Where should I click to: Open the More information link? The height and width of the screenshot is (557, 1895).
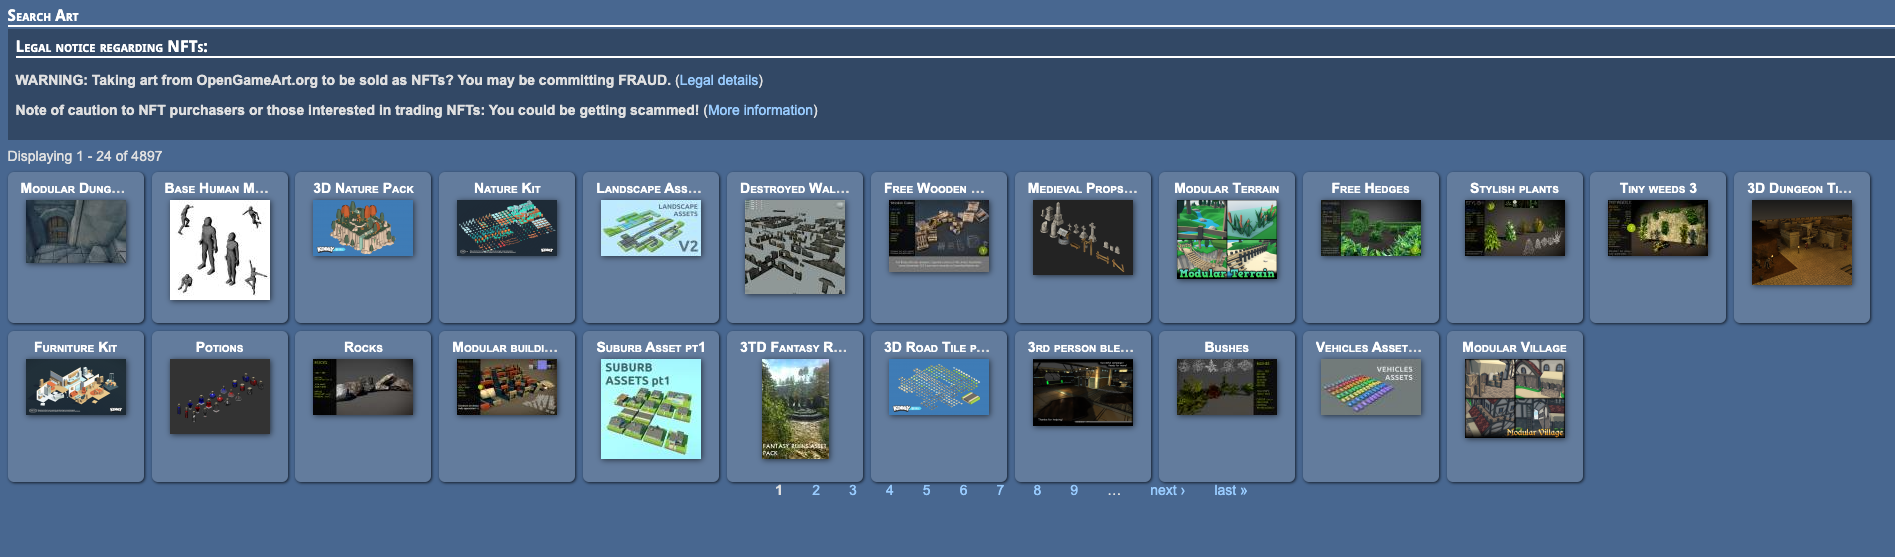pyautogui.click(x=760, y=110)
